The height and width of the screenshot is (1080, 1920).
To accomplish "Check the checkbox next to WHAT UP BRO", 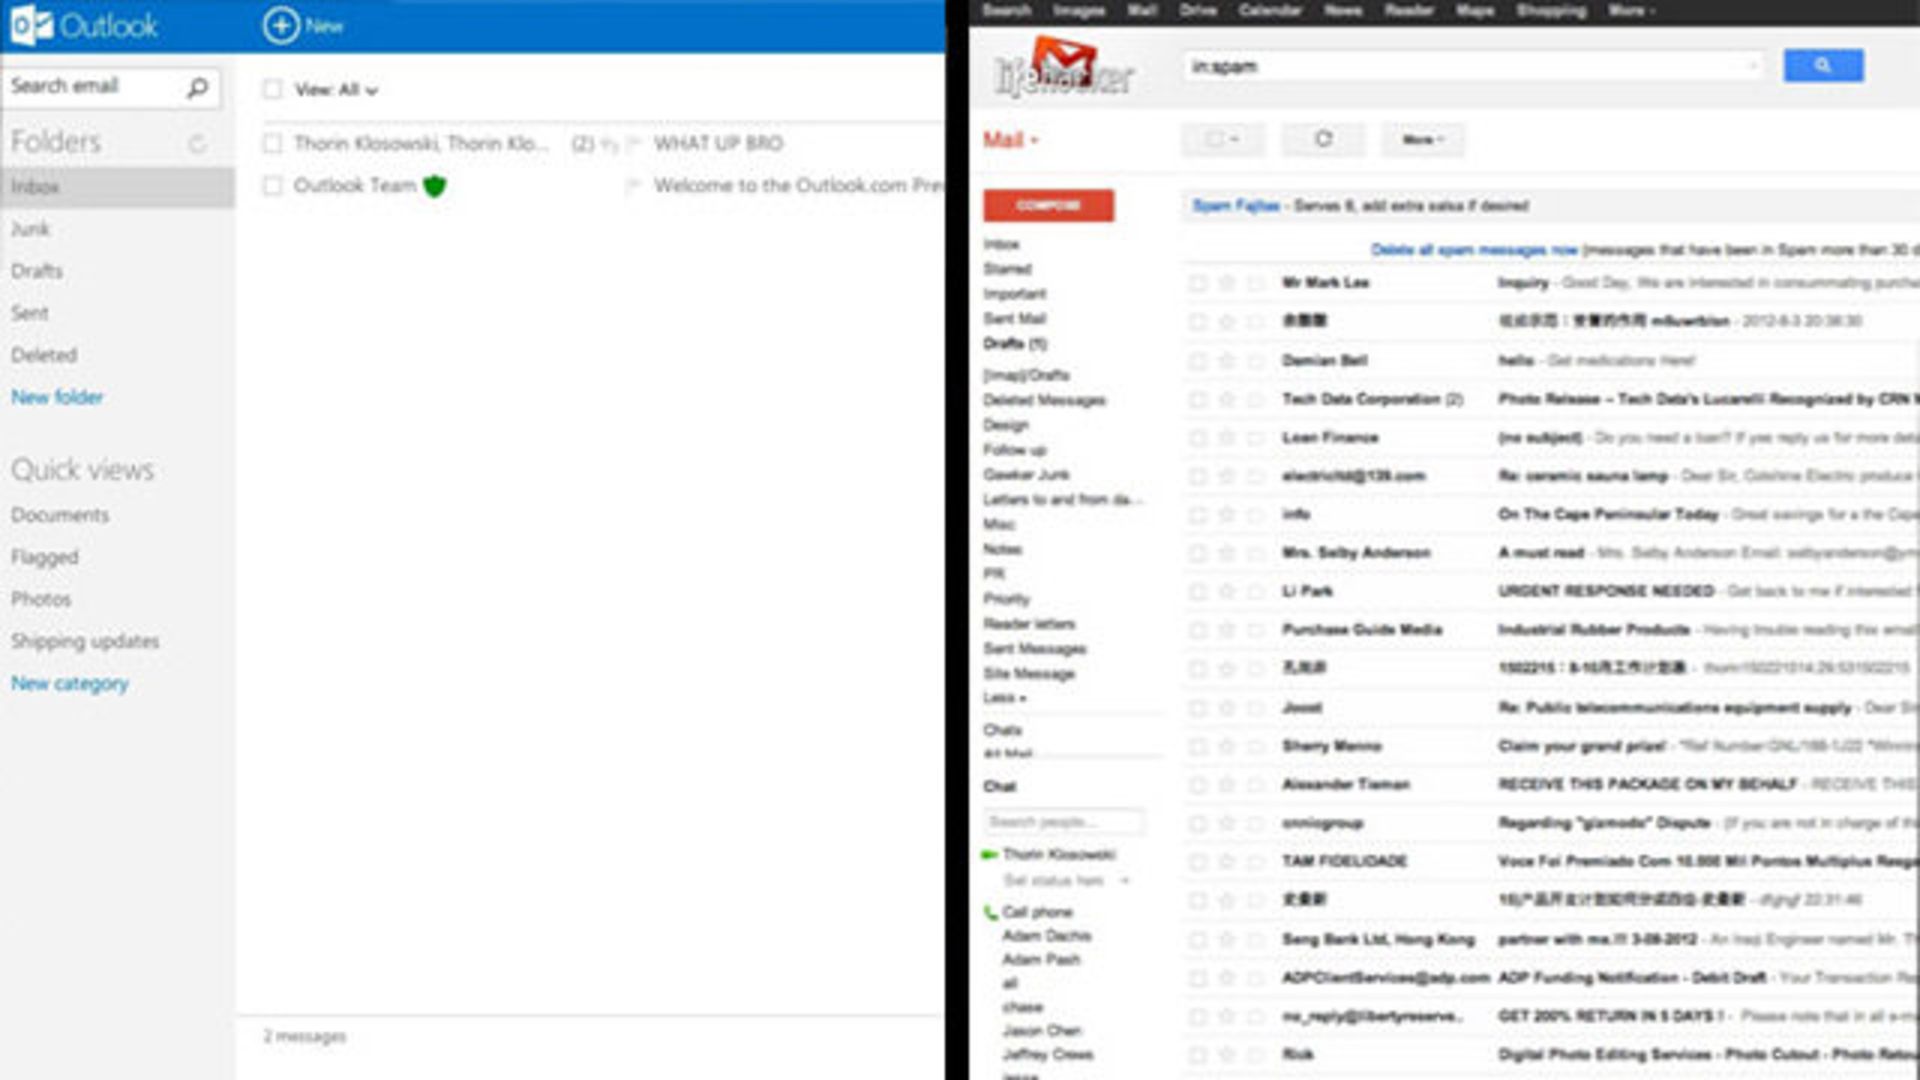I will (x=271, y=142).
